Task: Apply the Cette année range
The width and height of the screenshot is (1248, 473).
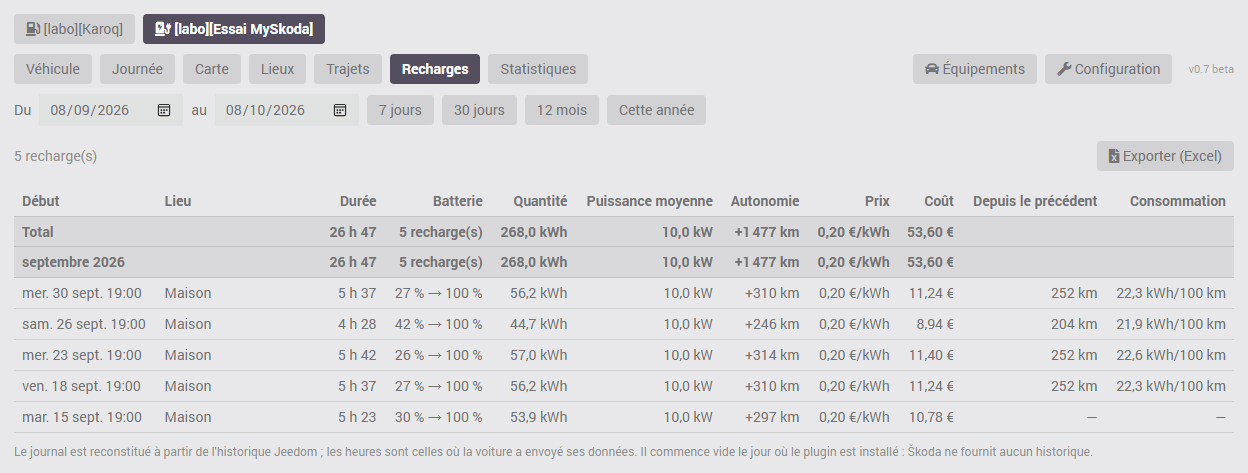Action: tap(656, 110)
